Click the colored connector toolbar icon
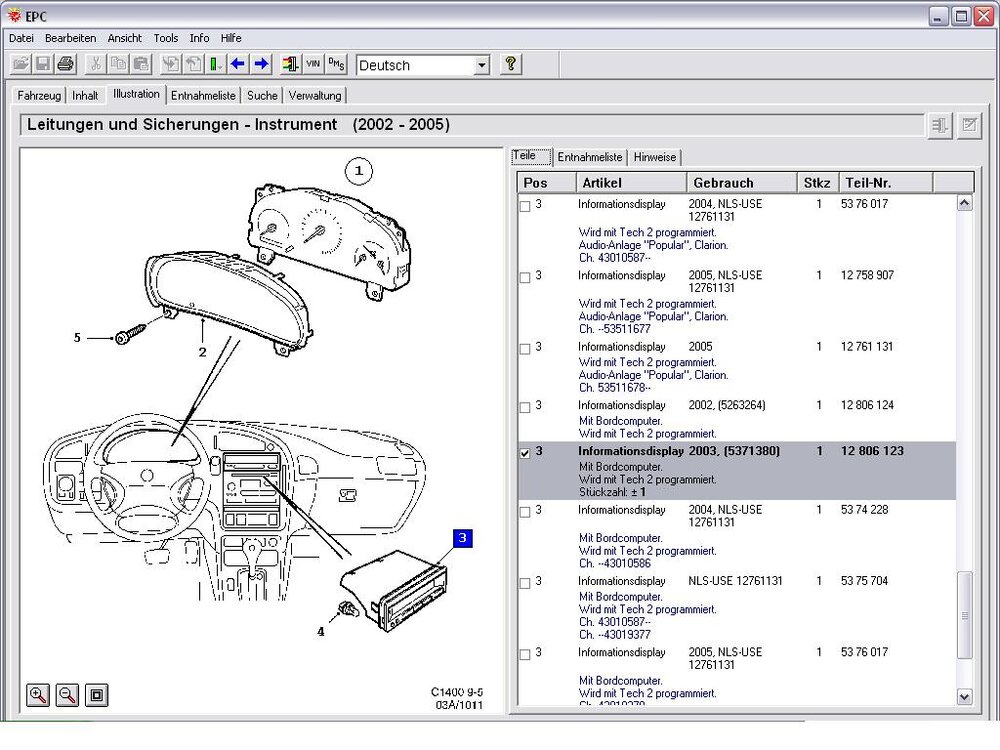 (290, 64)
